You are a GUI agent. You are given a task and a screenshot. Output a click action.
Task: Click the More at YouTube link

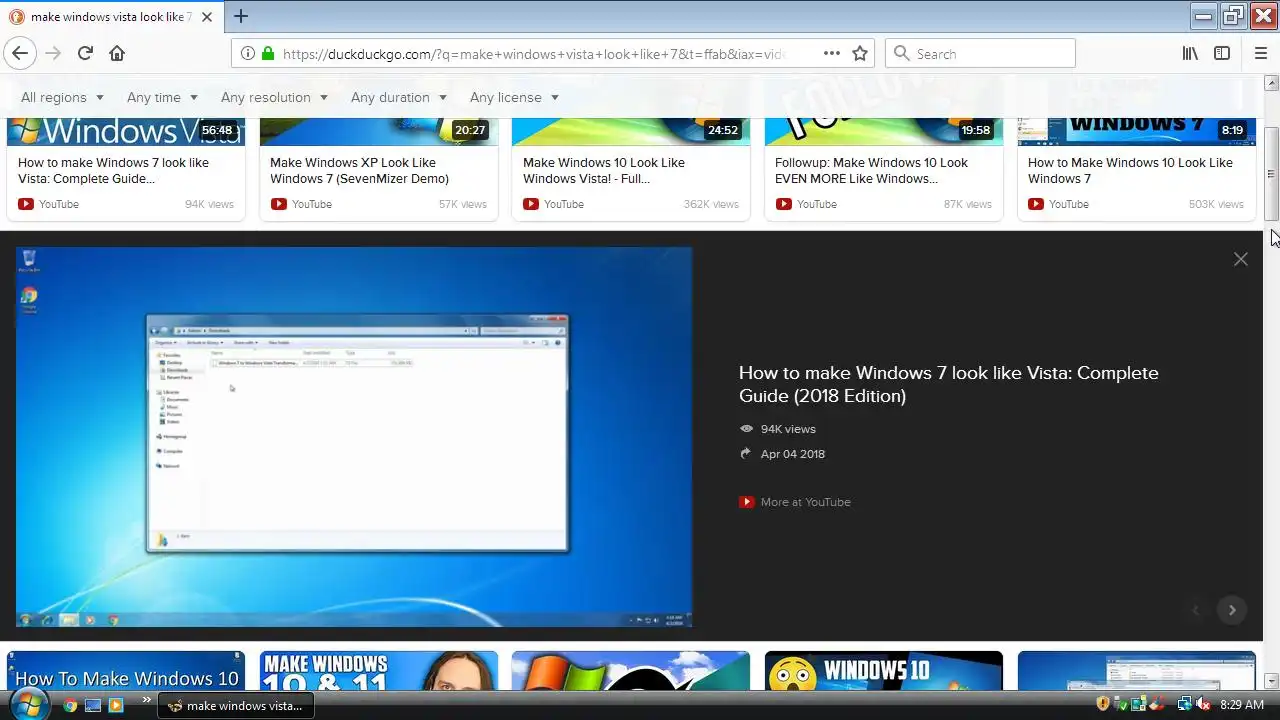[x=805, y=502]
